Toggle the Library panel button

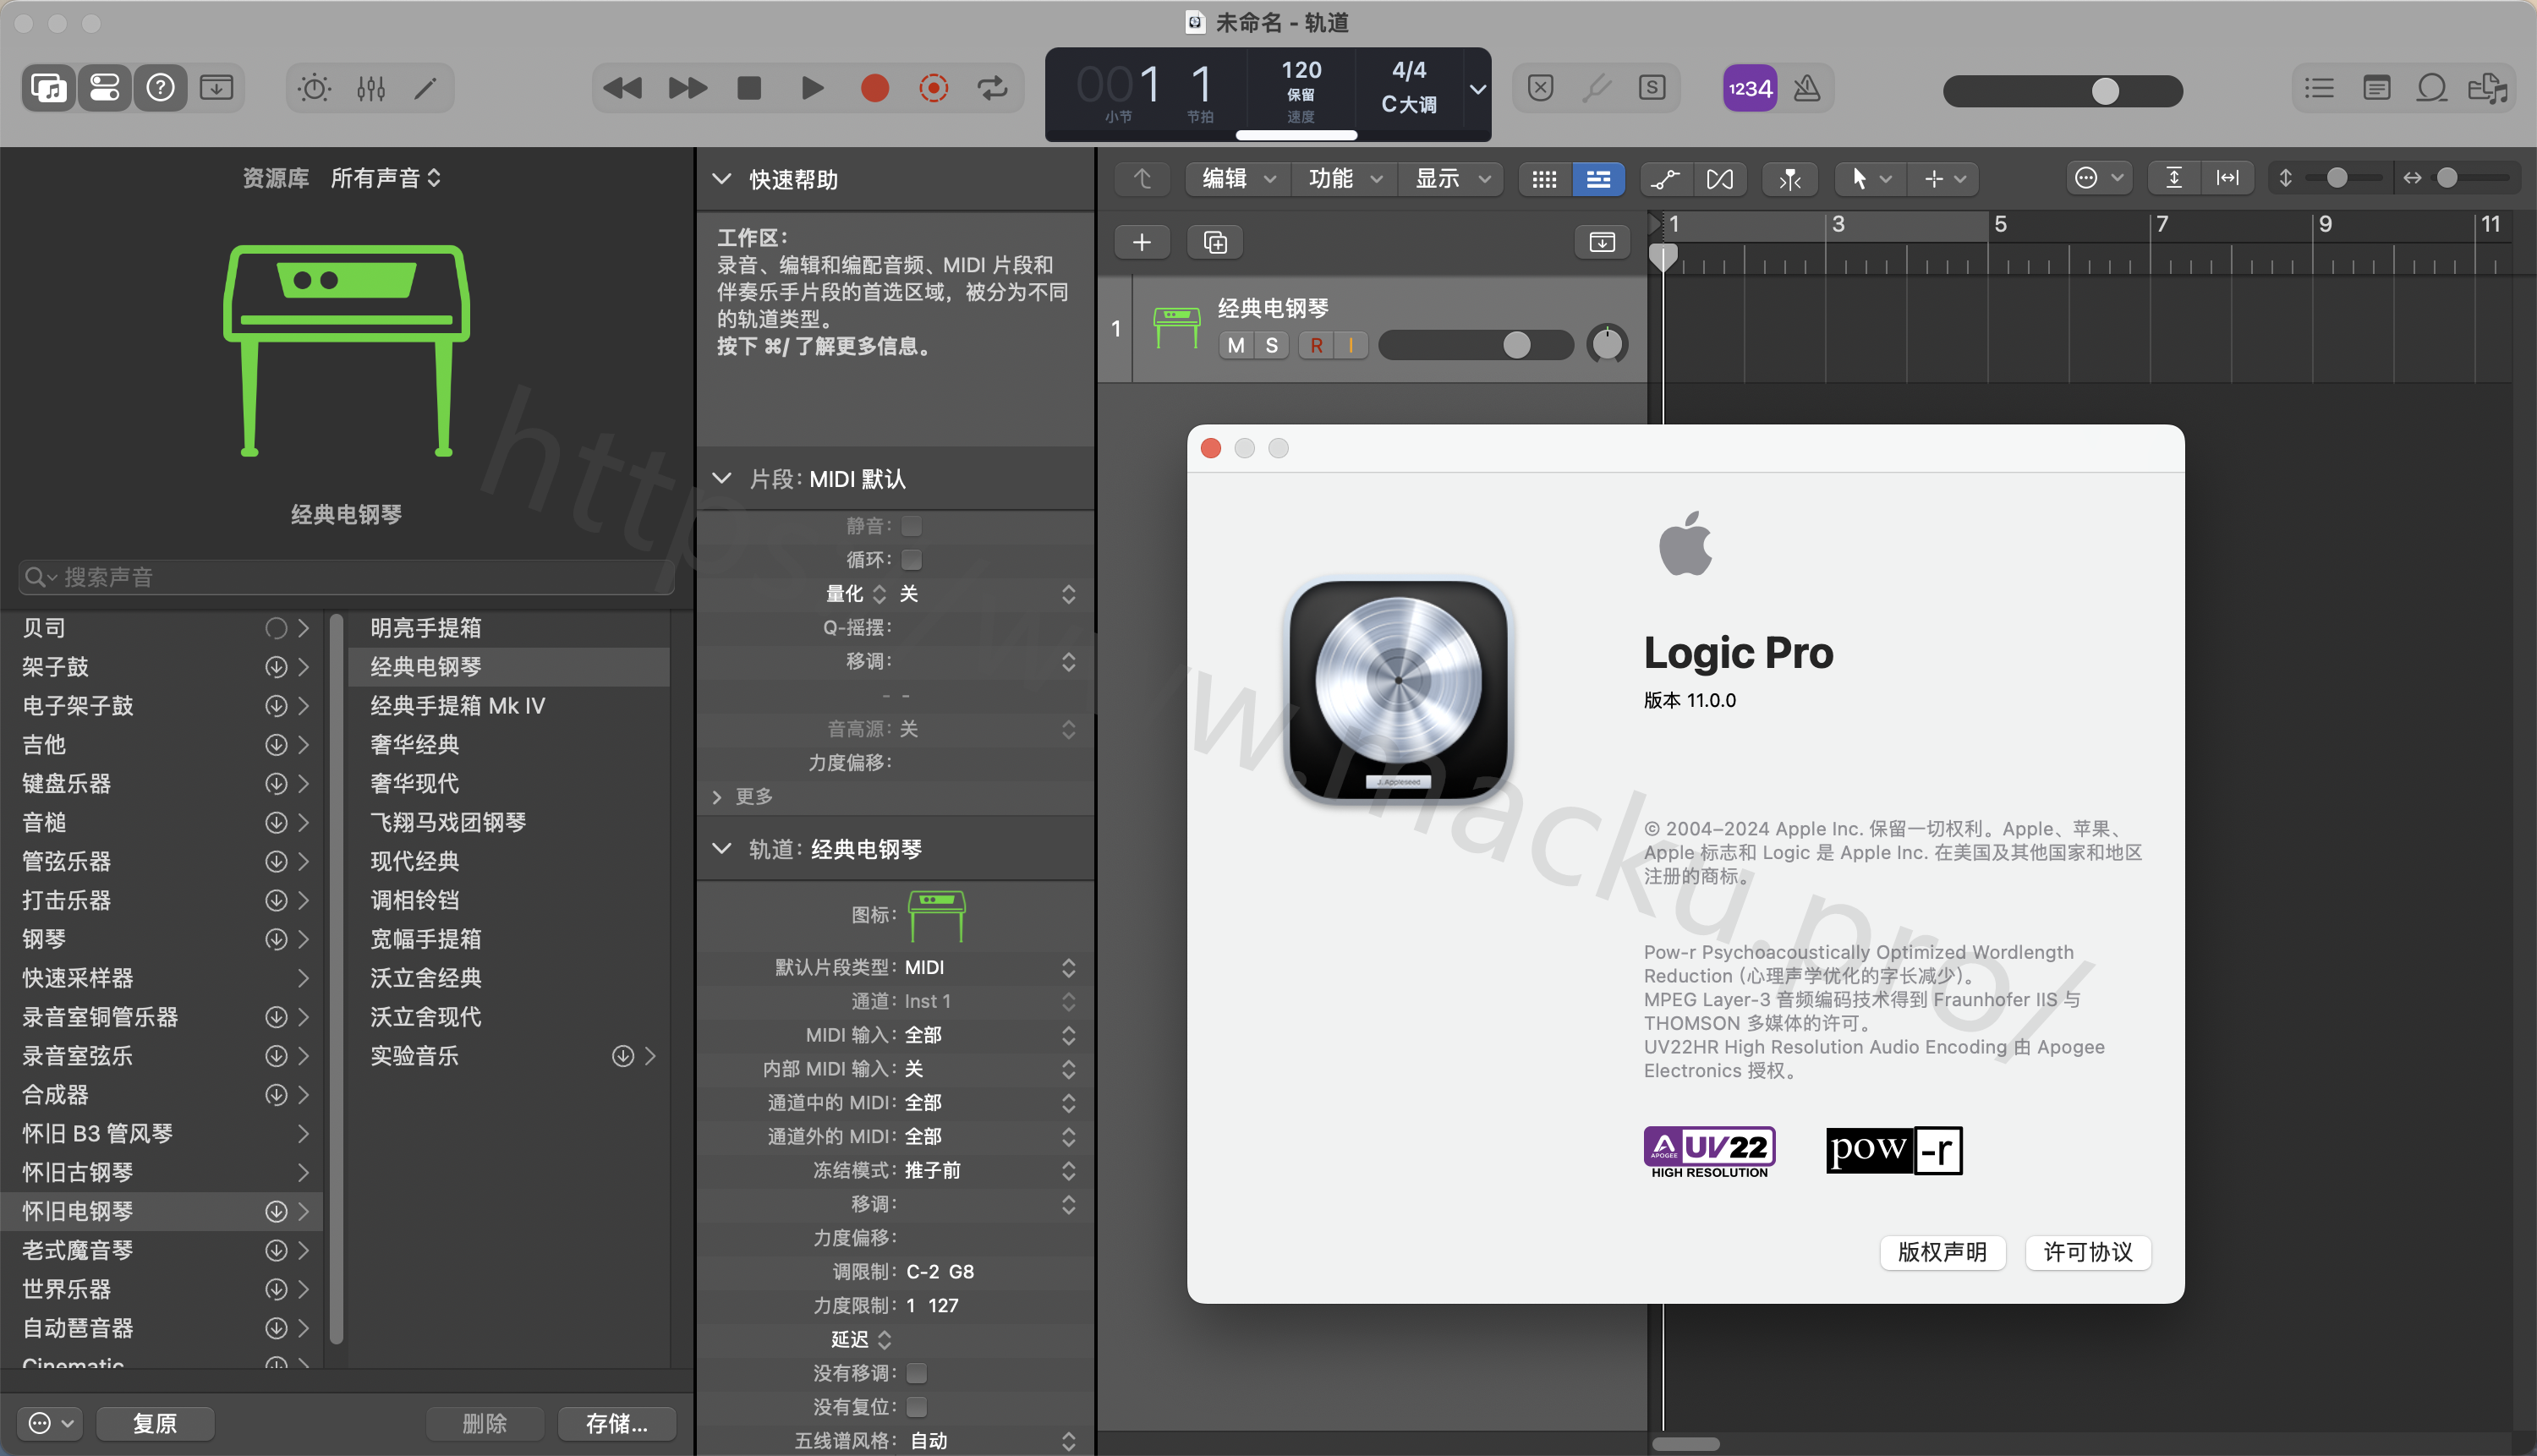coord(48,88)
